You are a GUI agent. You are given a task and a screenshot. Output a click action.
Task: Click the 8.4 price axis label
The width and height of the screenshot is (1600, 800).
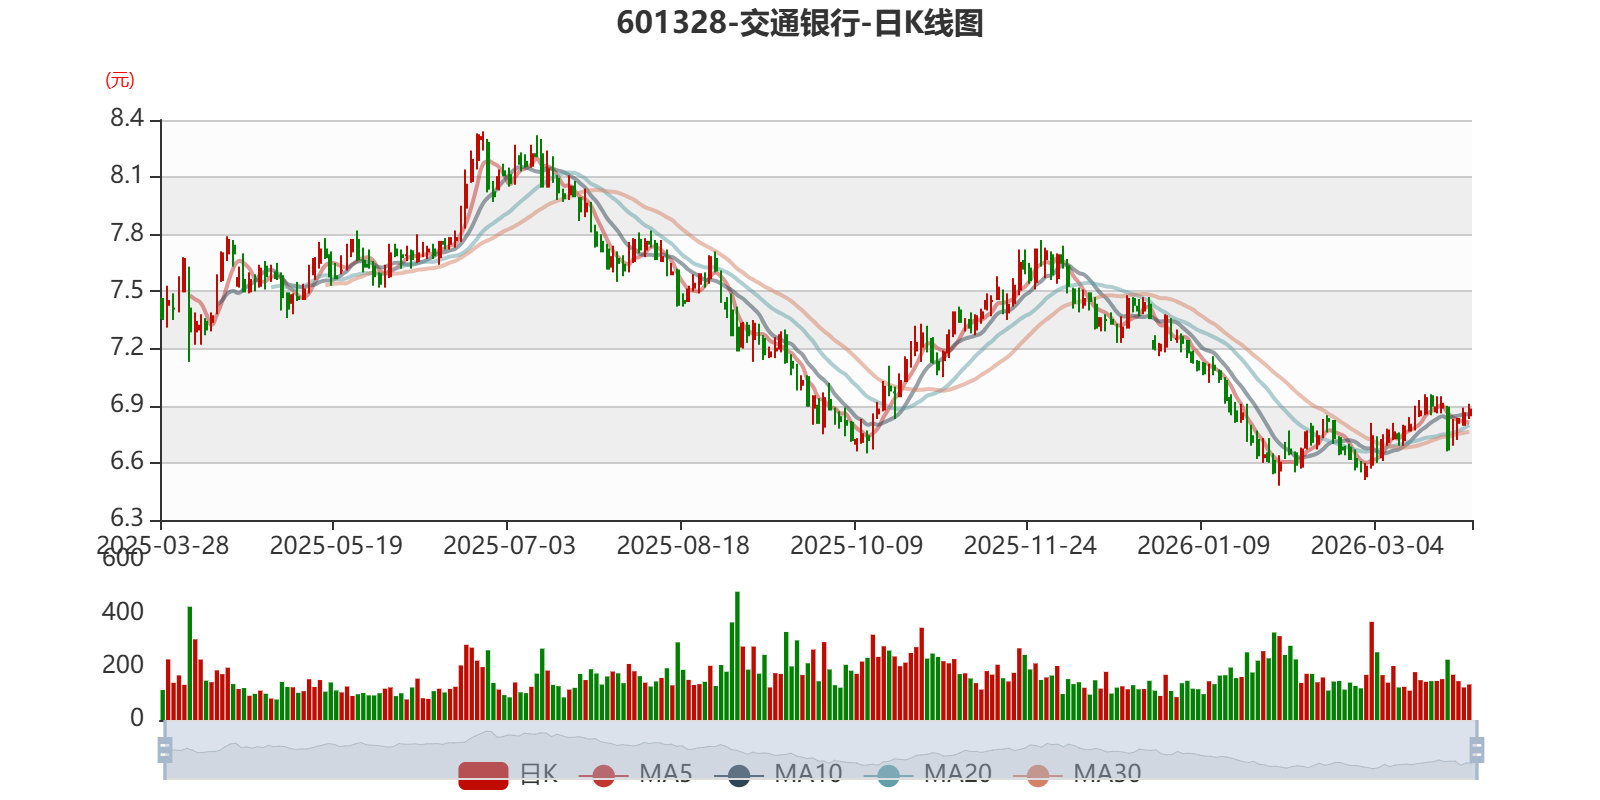click(127, 119)
